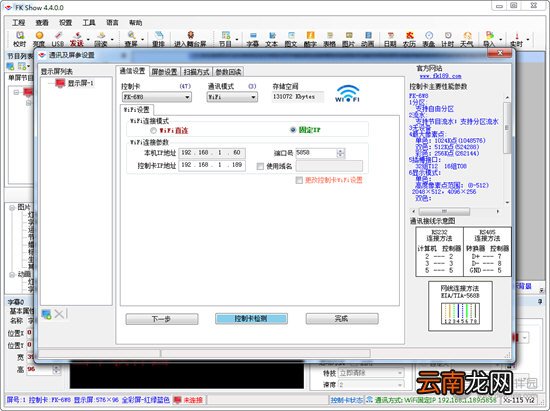Screen dimensions: 550x411
Task: Click the USB export toolbar icon
Action: pyautogui.click(x=58, y=39)
